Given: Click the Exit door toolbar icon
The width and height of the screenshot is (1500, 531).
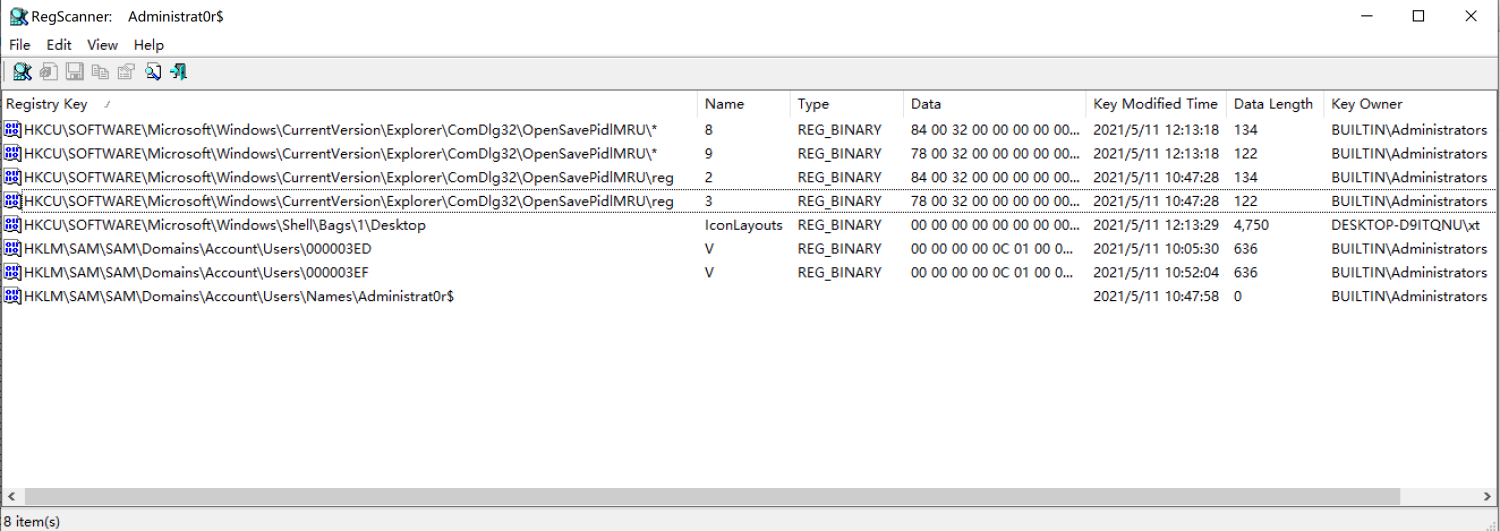Looking at the screenshot, I should click(179, 71).
